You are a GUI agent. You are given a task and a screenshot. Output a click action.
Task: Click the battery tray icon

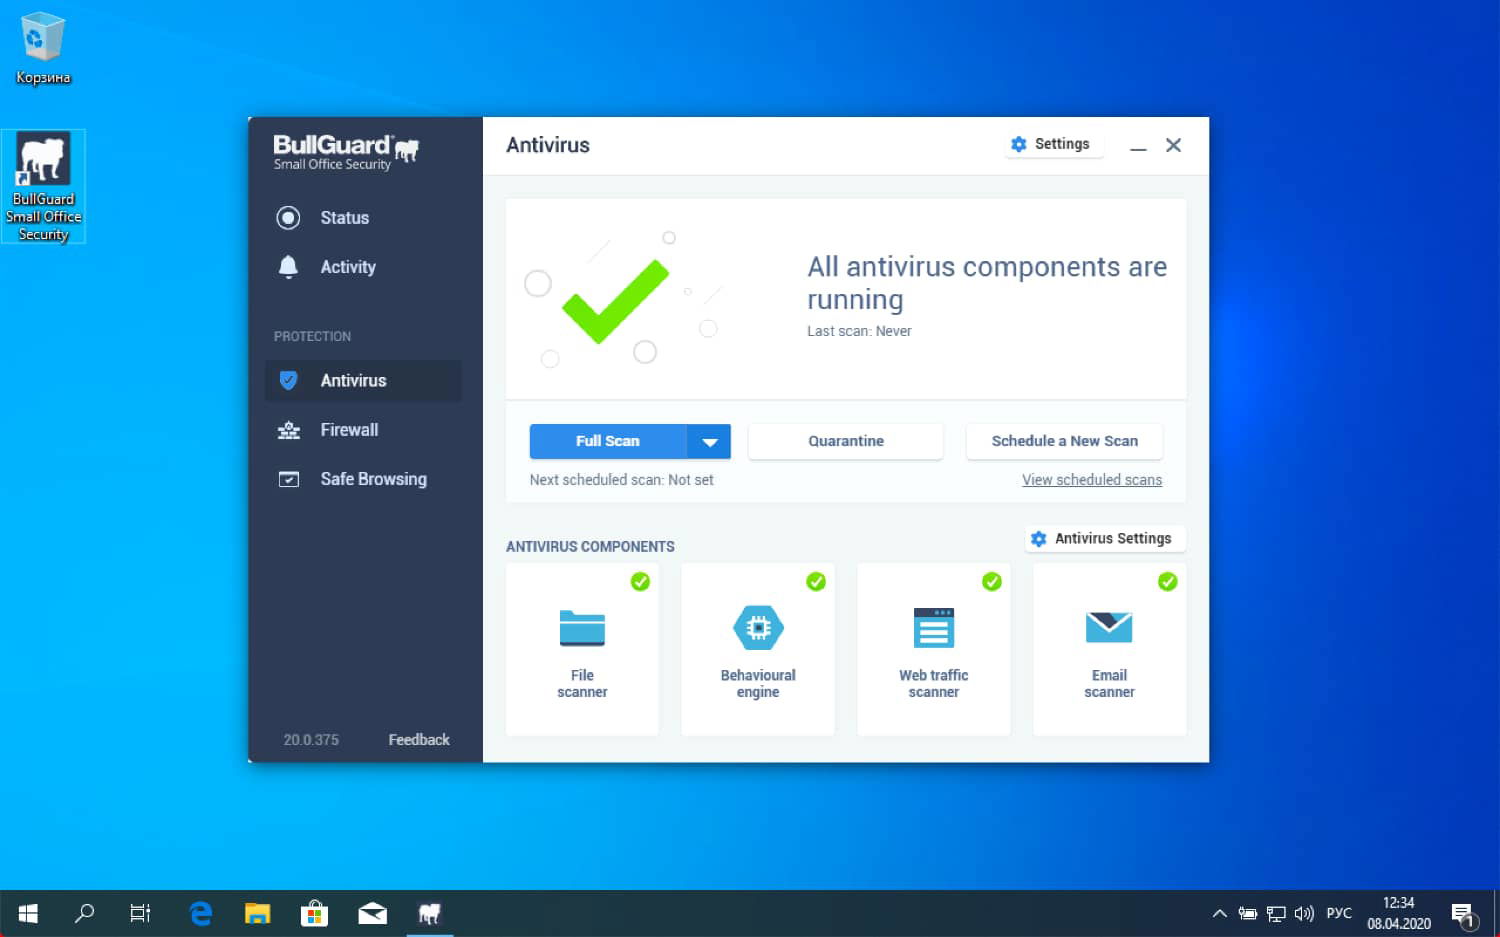click(x=1248, y=913)
